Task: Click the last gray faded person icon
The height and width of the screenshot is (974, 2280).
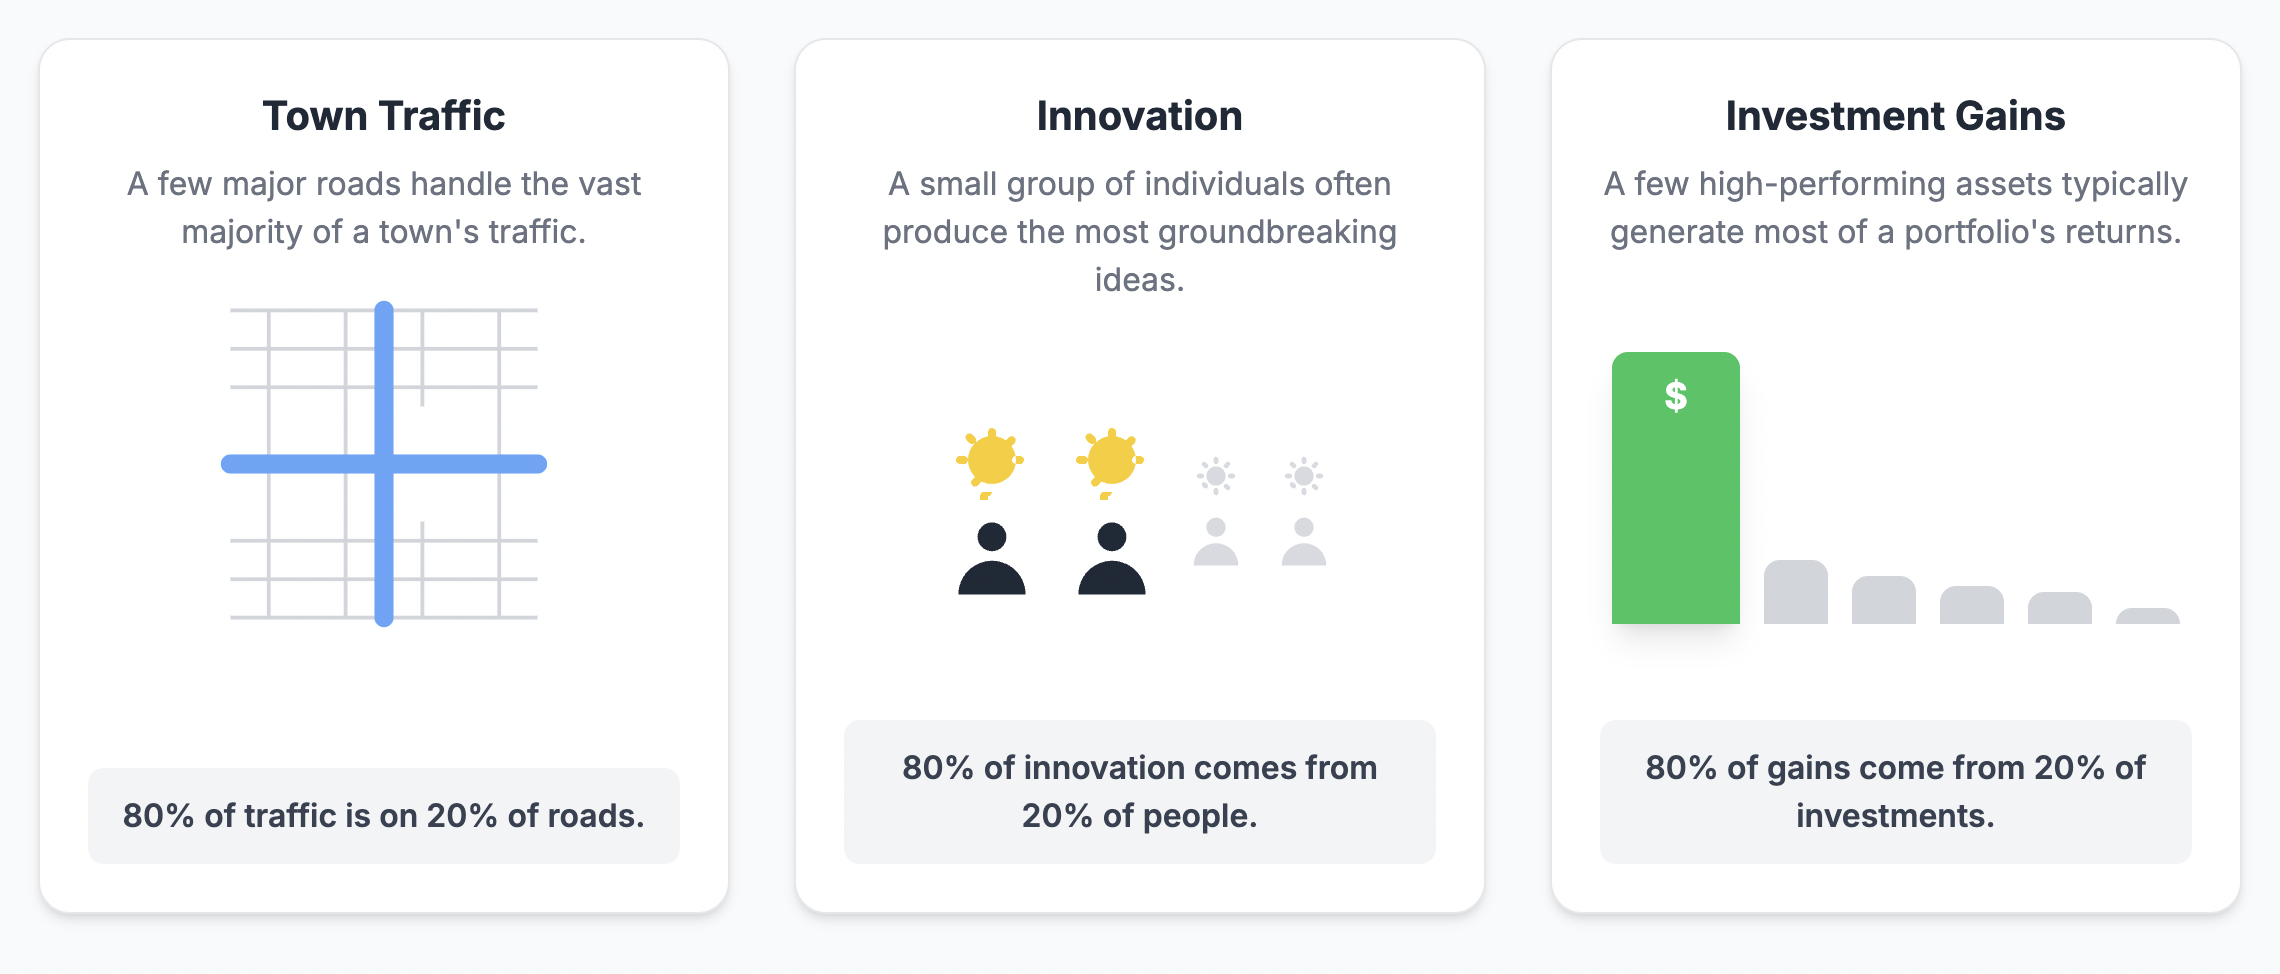Action: pos(1304,541)
